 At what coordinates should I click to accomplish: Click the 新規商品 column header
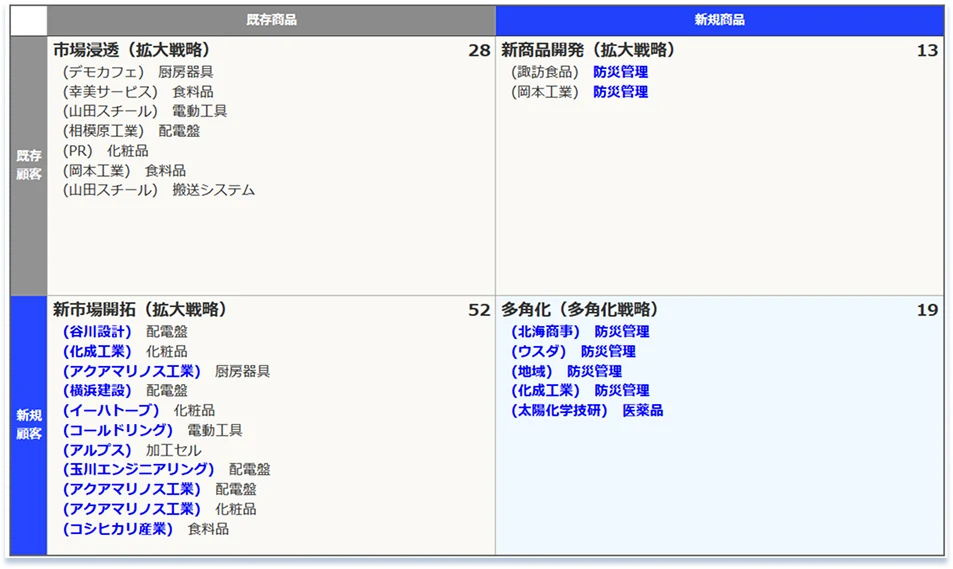coord(720,20)
